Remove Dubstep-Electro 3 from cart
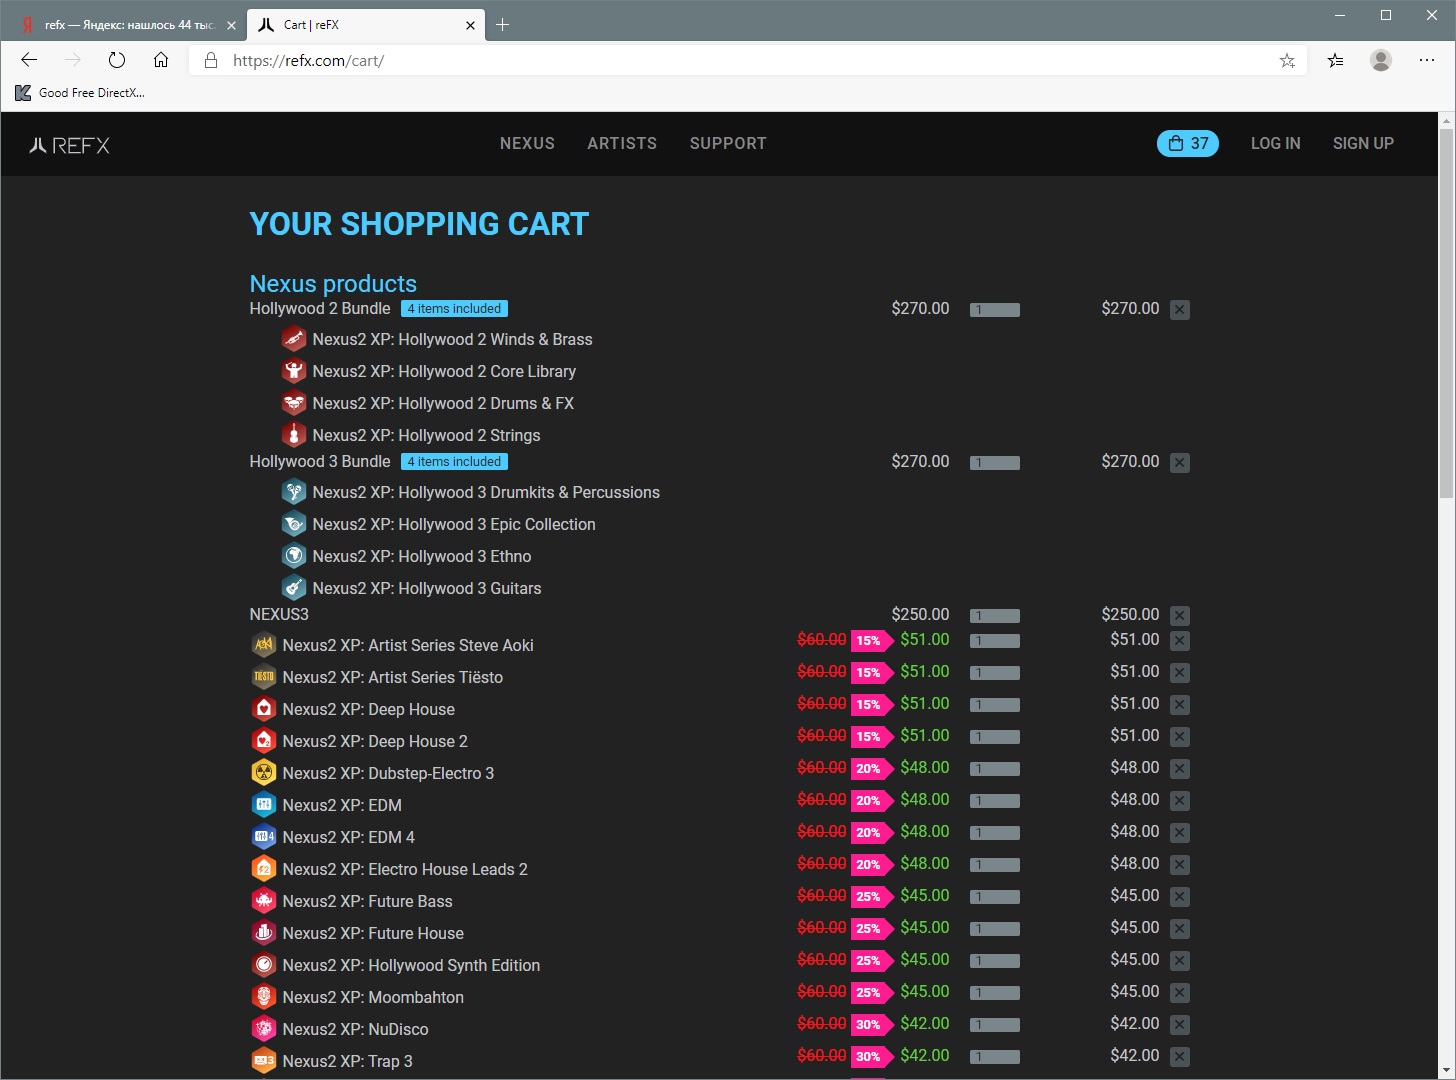This screenshot has height=1080, width=1456. (x=1180, y=769)
